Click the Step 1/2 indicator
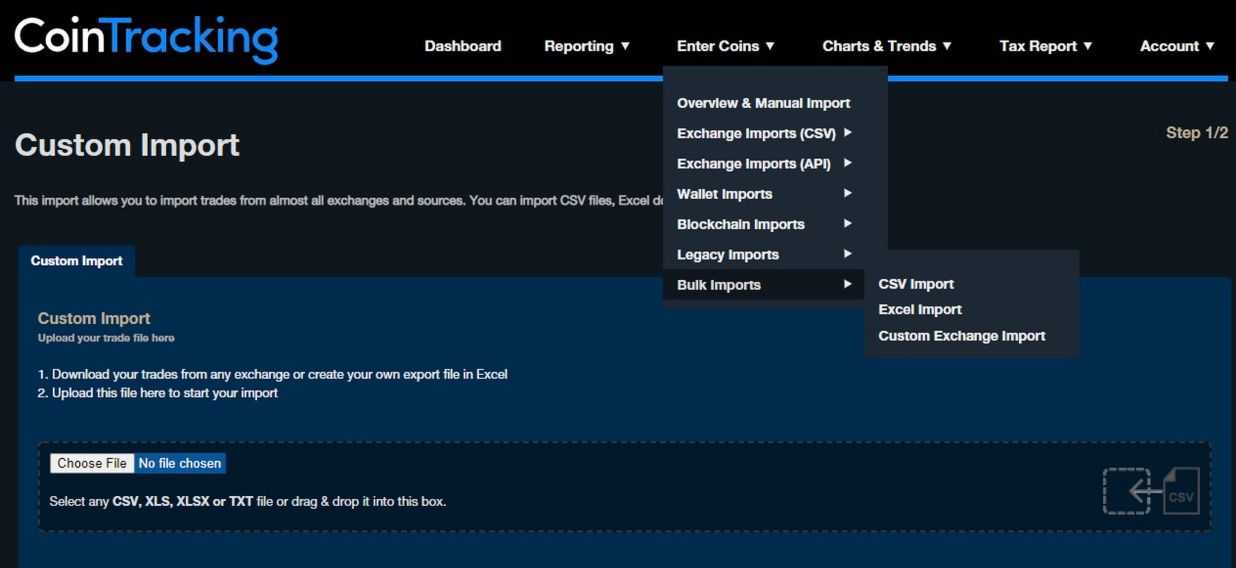This screenshot has width=1236, height=568. pyautogui.click(x=1197, y=133)
